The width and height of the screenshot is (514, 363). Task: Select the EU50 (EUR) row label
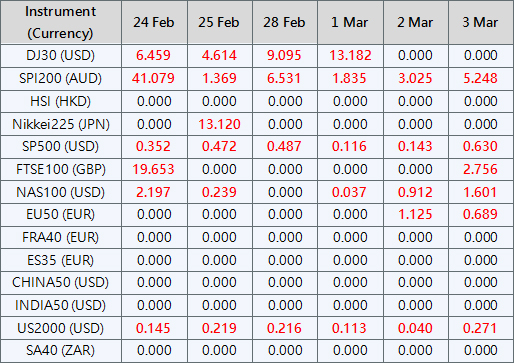61,214
